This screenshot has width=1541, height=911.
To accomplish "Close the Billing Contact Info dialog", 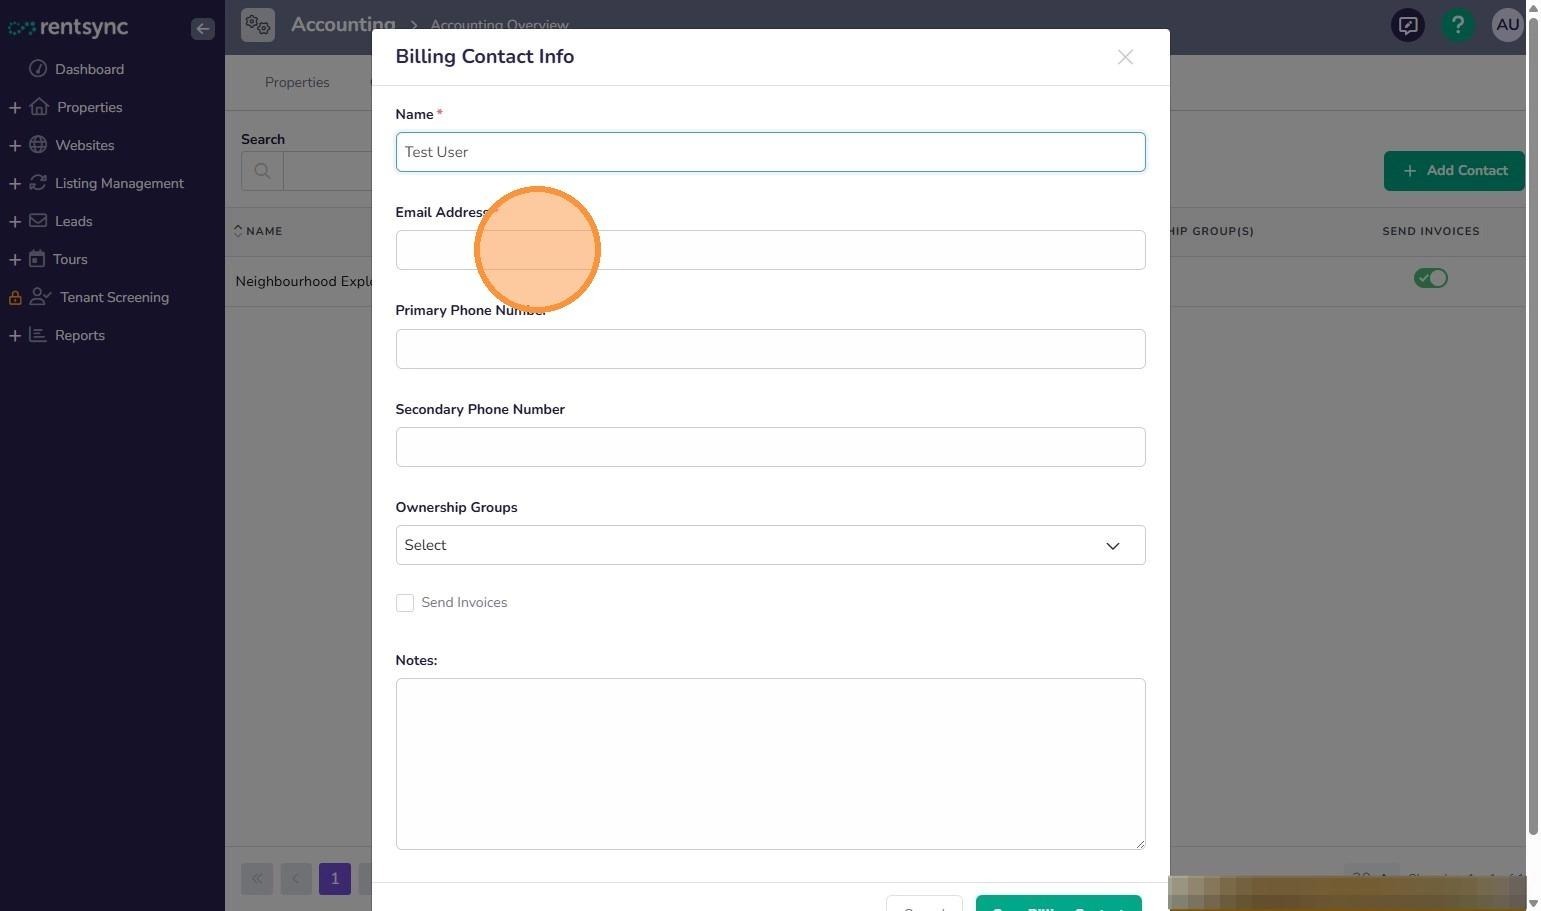I will pyautogui.click(x=1125, y=57).
